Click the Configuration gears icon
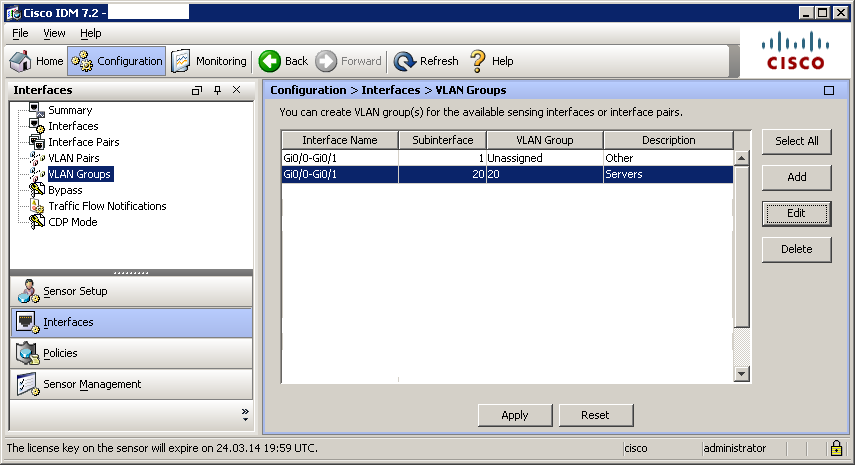This screenshot has height=465, width=855. [x=82, y=61]
